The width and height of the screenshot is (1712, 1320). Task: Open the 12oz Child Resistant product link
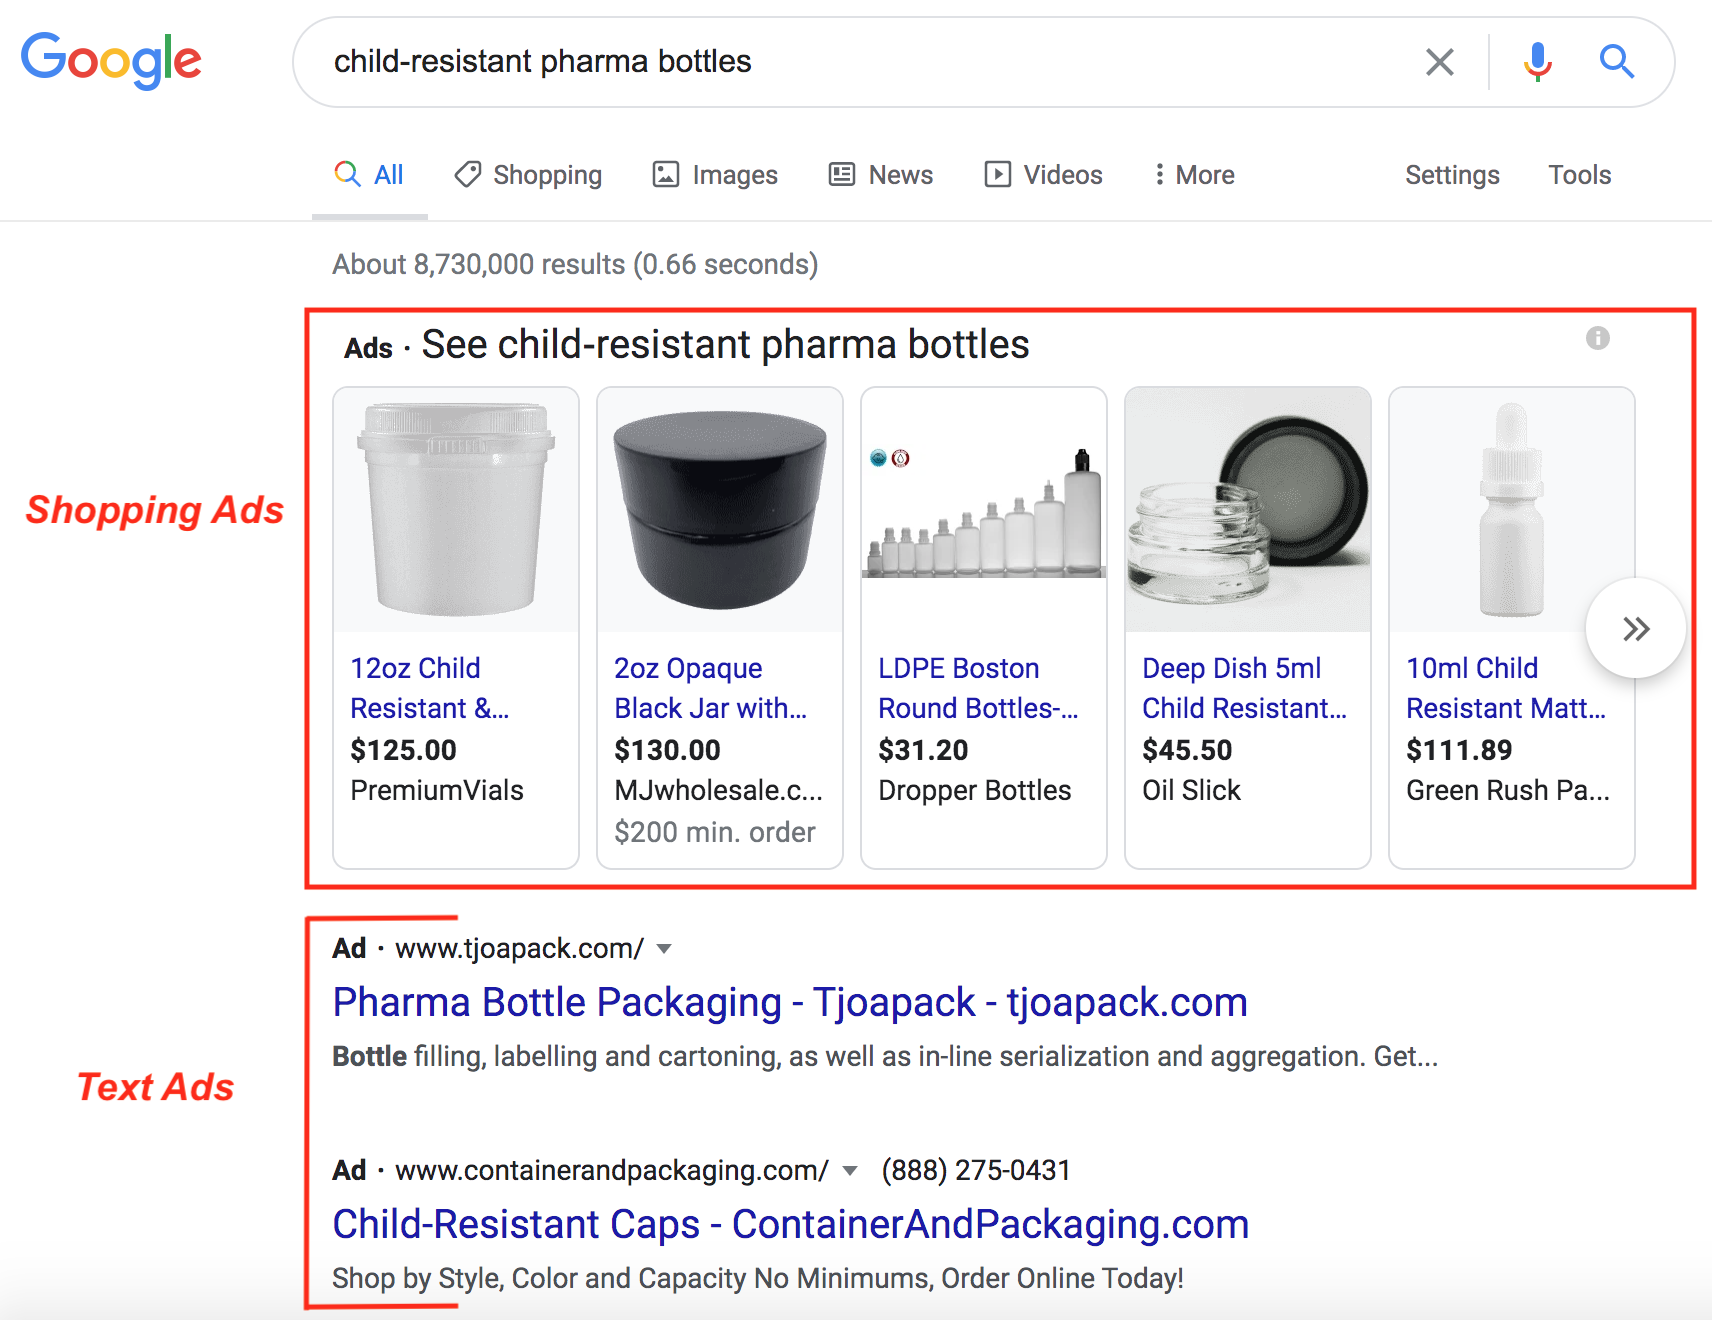[x=430, y=688]
